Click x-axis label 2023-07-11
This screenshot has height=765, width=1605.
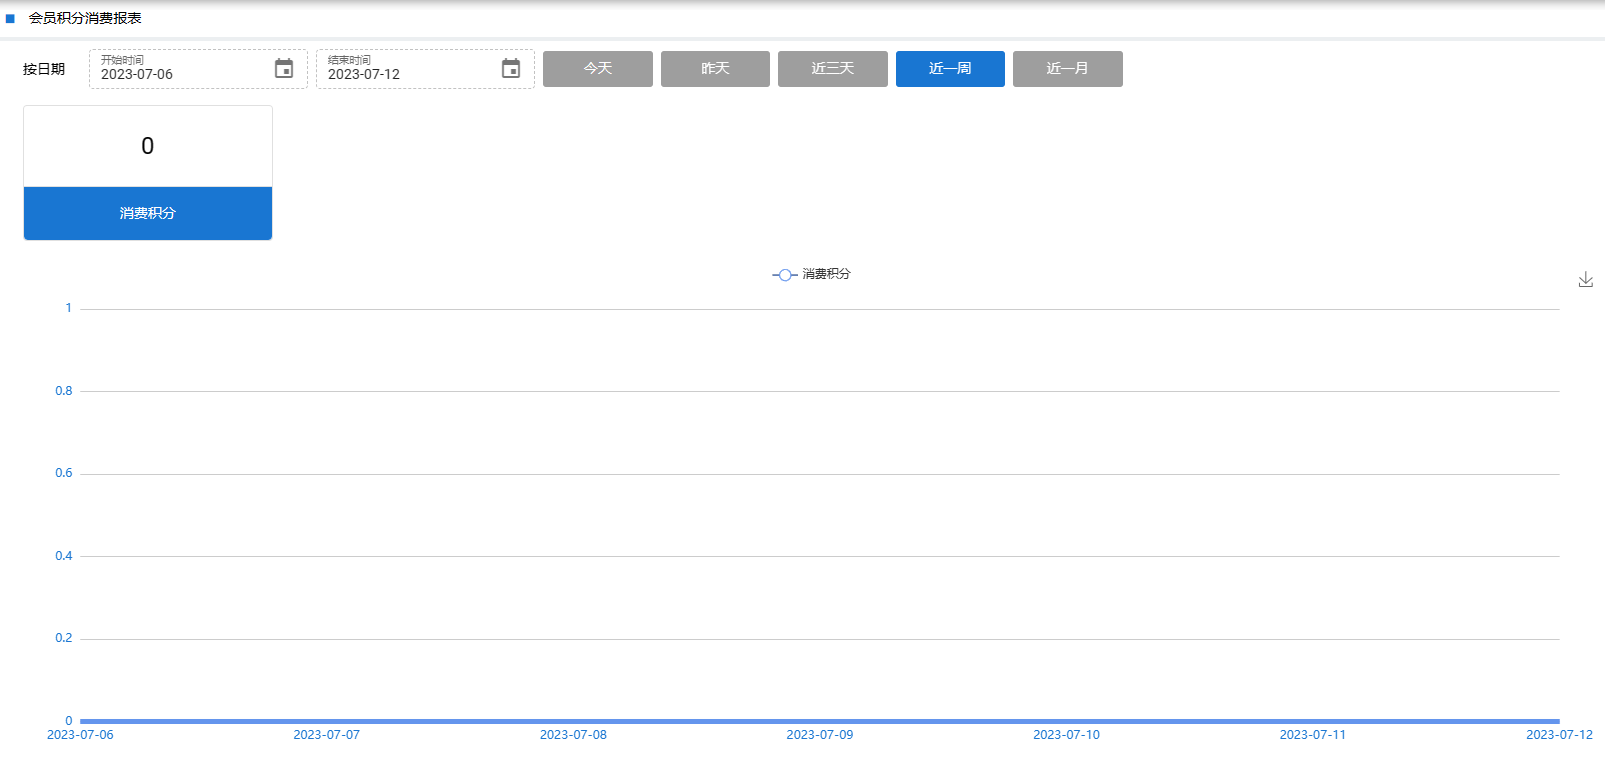click(x=1313, y=735)
